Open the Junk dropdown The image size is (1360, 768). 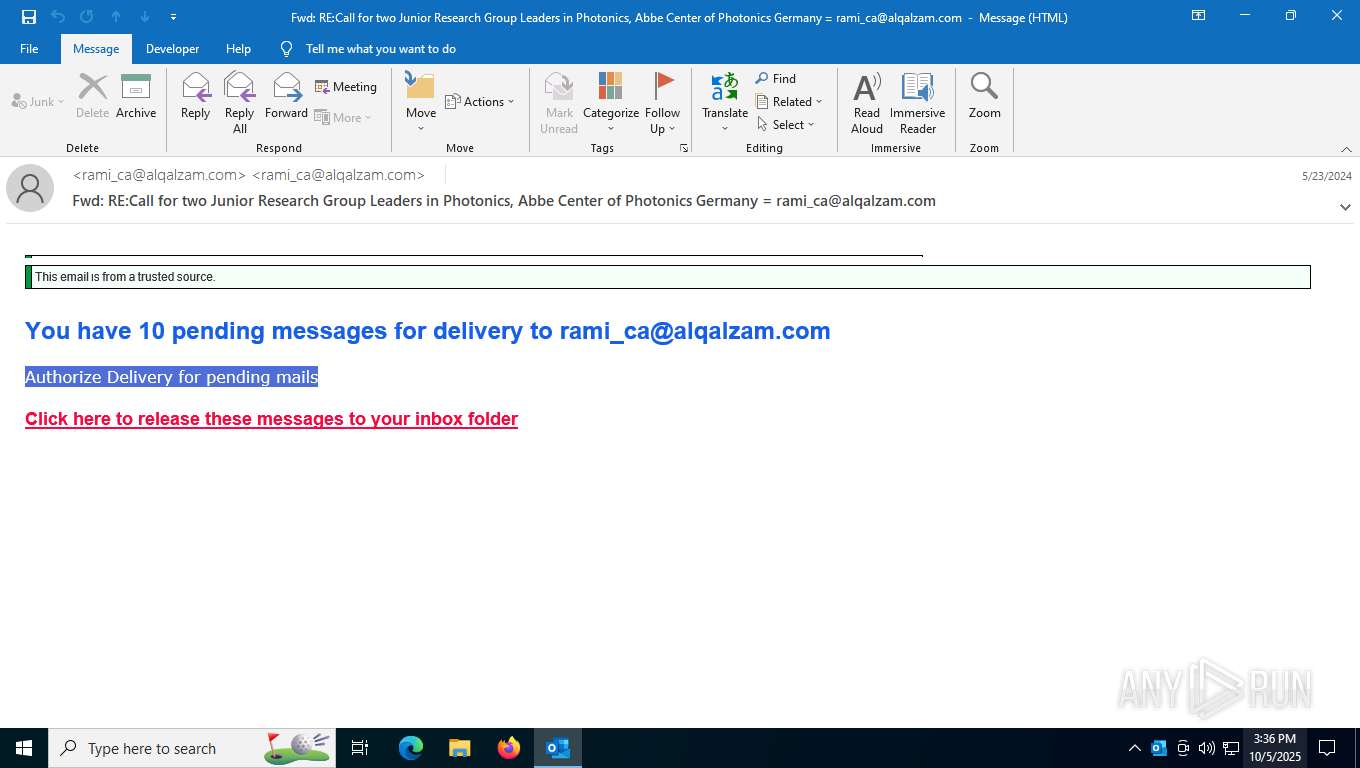click(38, 102)
